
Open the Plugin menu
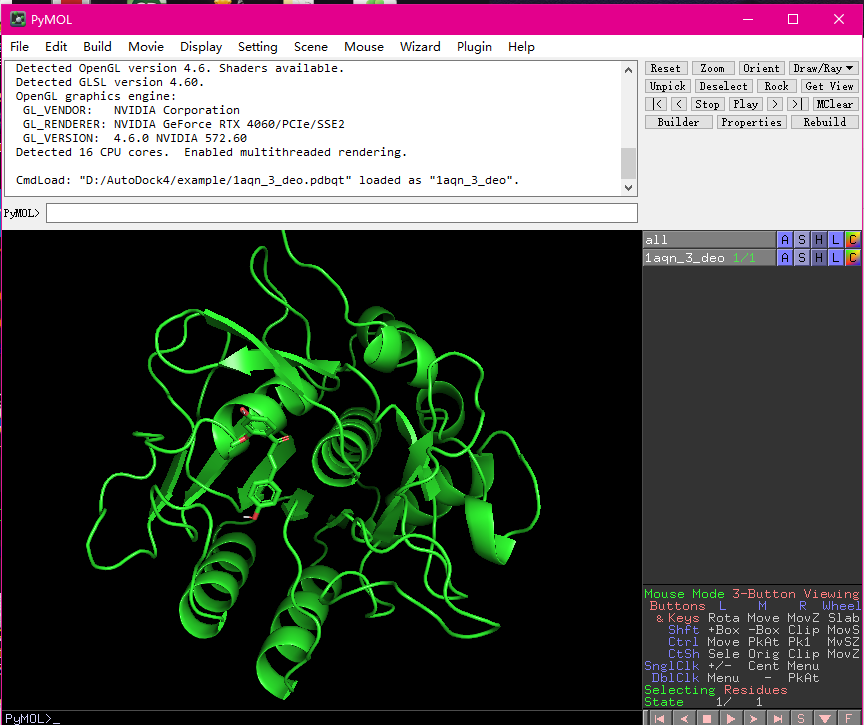(x=474, y=47)
